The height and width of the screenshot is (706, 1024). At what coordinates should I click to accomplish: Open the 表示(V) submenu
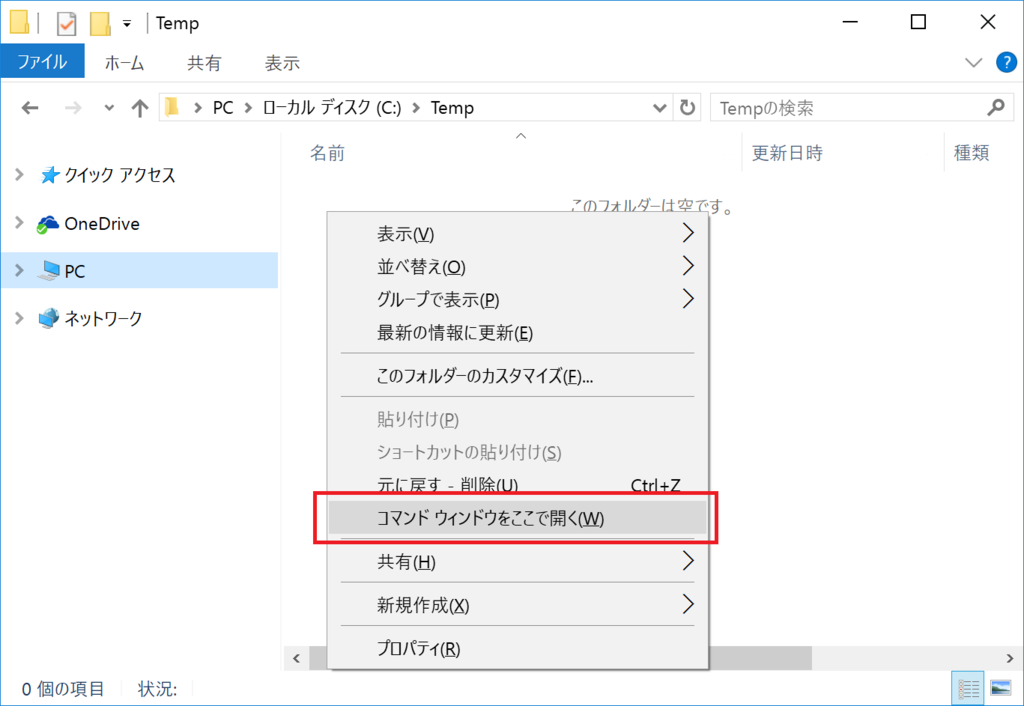click(x=517, y=234)
